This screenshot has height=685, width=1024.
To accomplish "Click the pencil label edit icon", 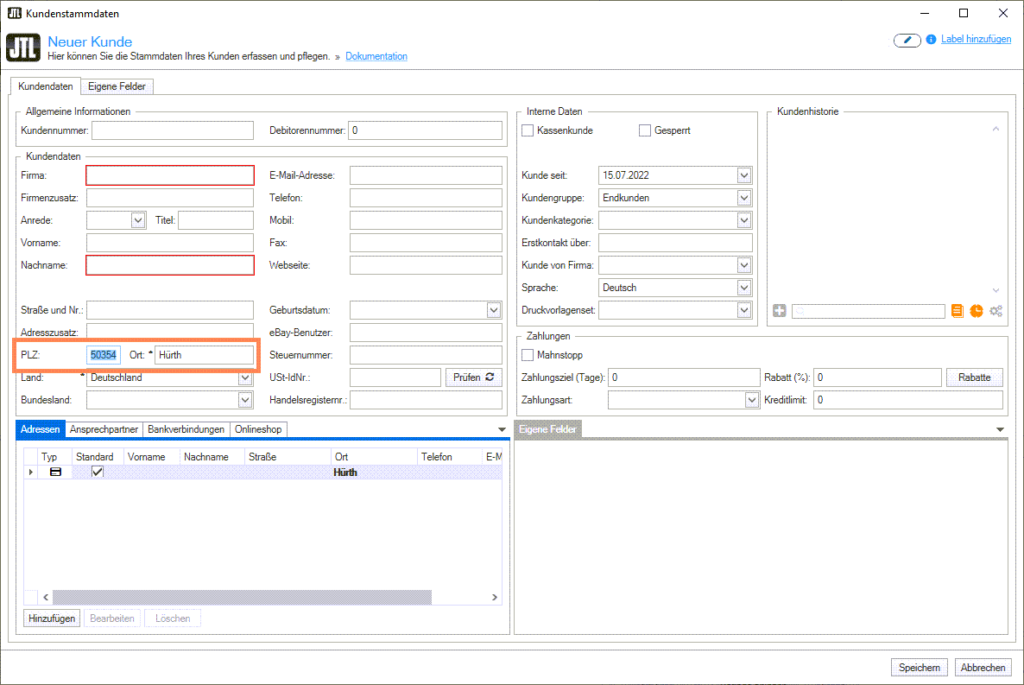I will (906, 40).
